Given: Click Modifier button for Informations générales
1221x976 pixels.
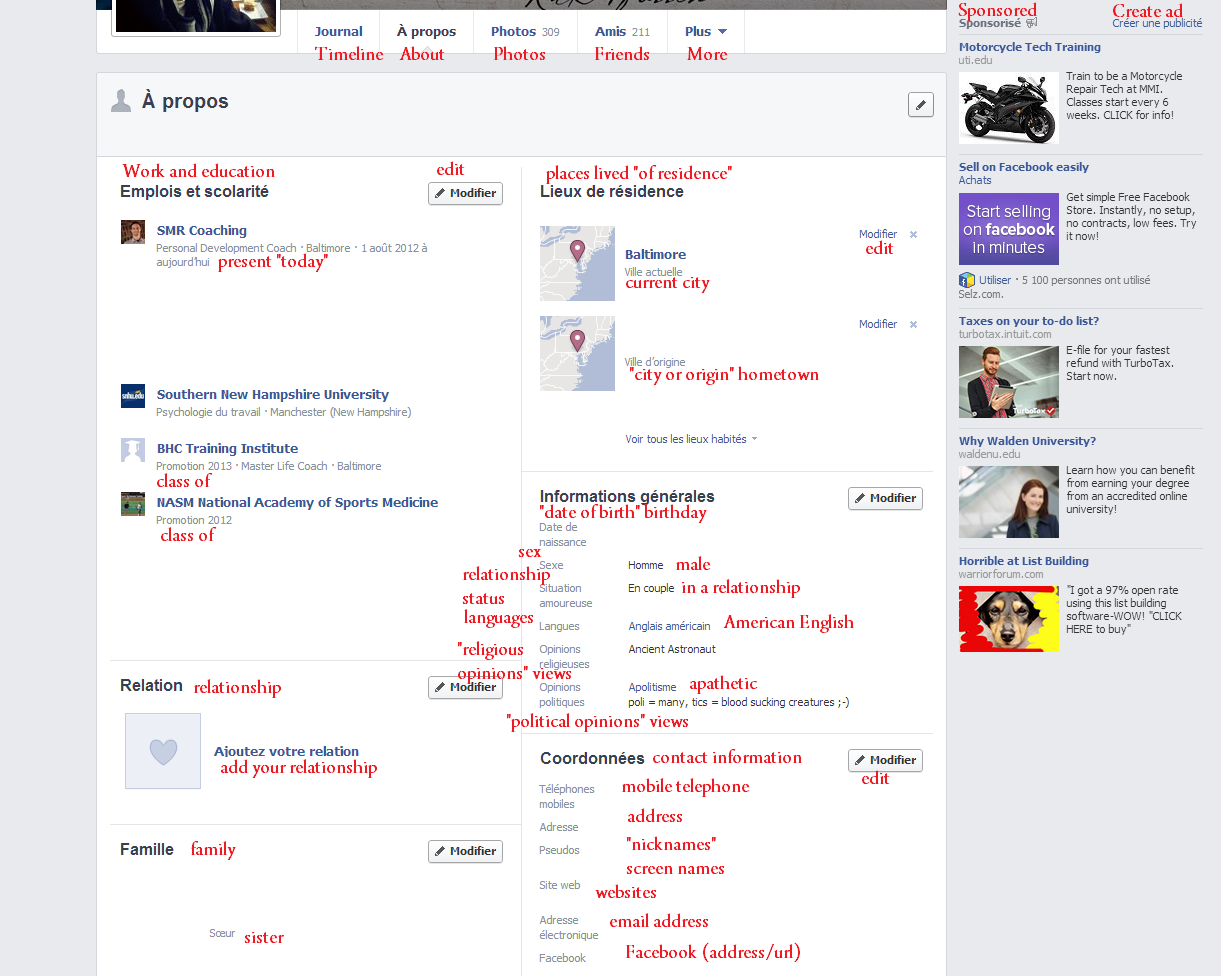Looking at the screenshot, I should pyautogui.click(x=885, y=498).
